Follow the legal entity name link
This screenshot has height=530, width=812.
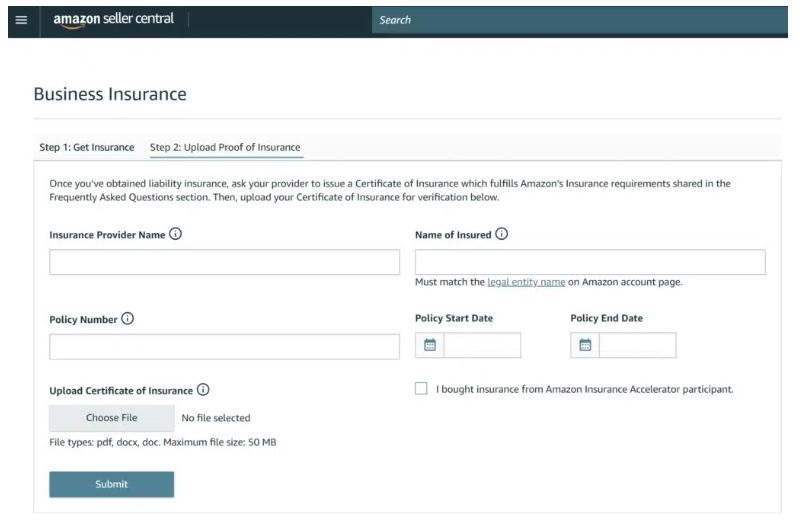click(x=526, y=282)
